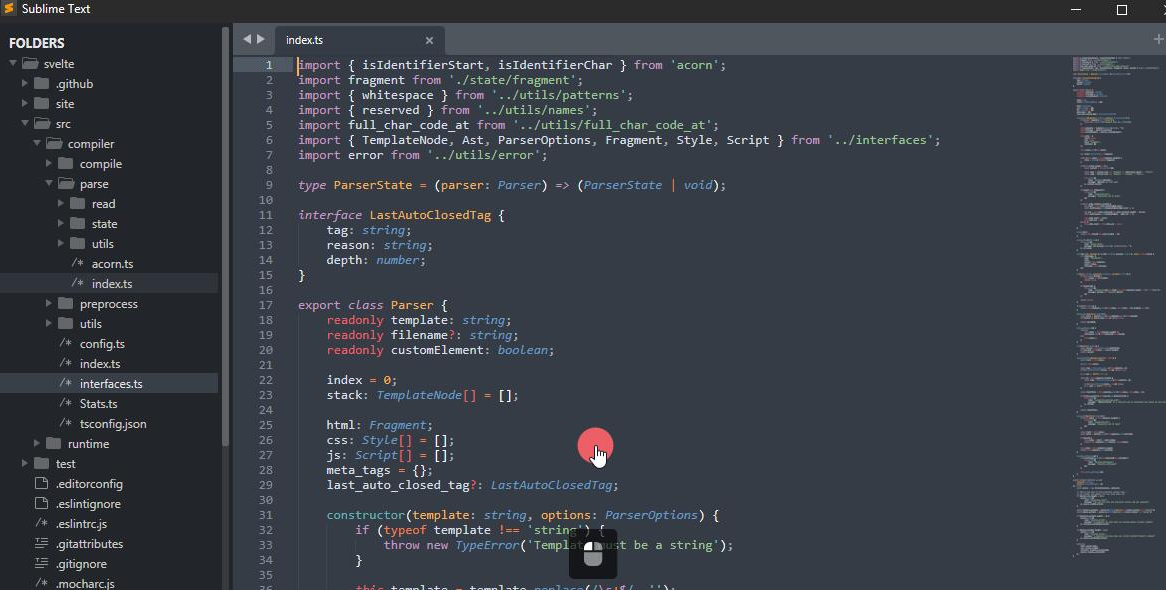Click the sidebar vertical scrollbar

coord(225,237)
